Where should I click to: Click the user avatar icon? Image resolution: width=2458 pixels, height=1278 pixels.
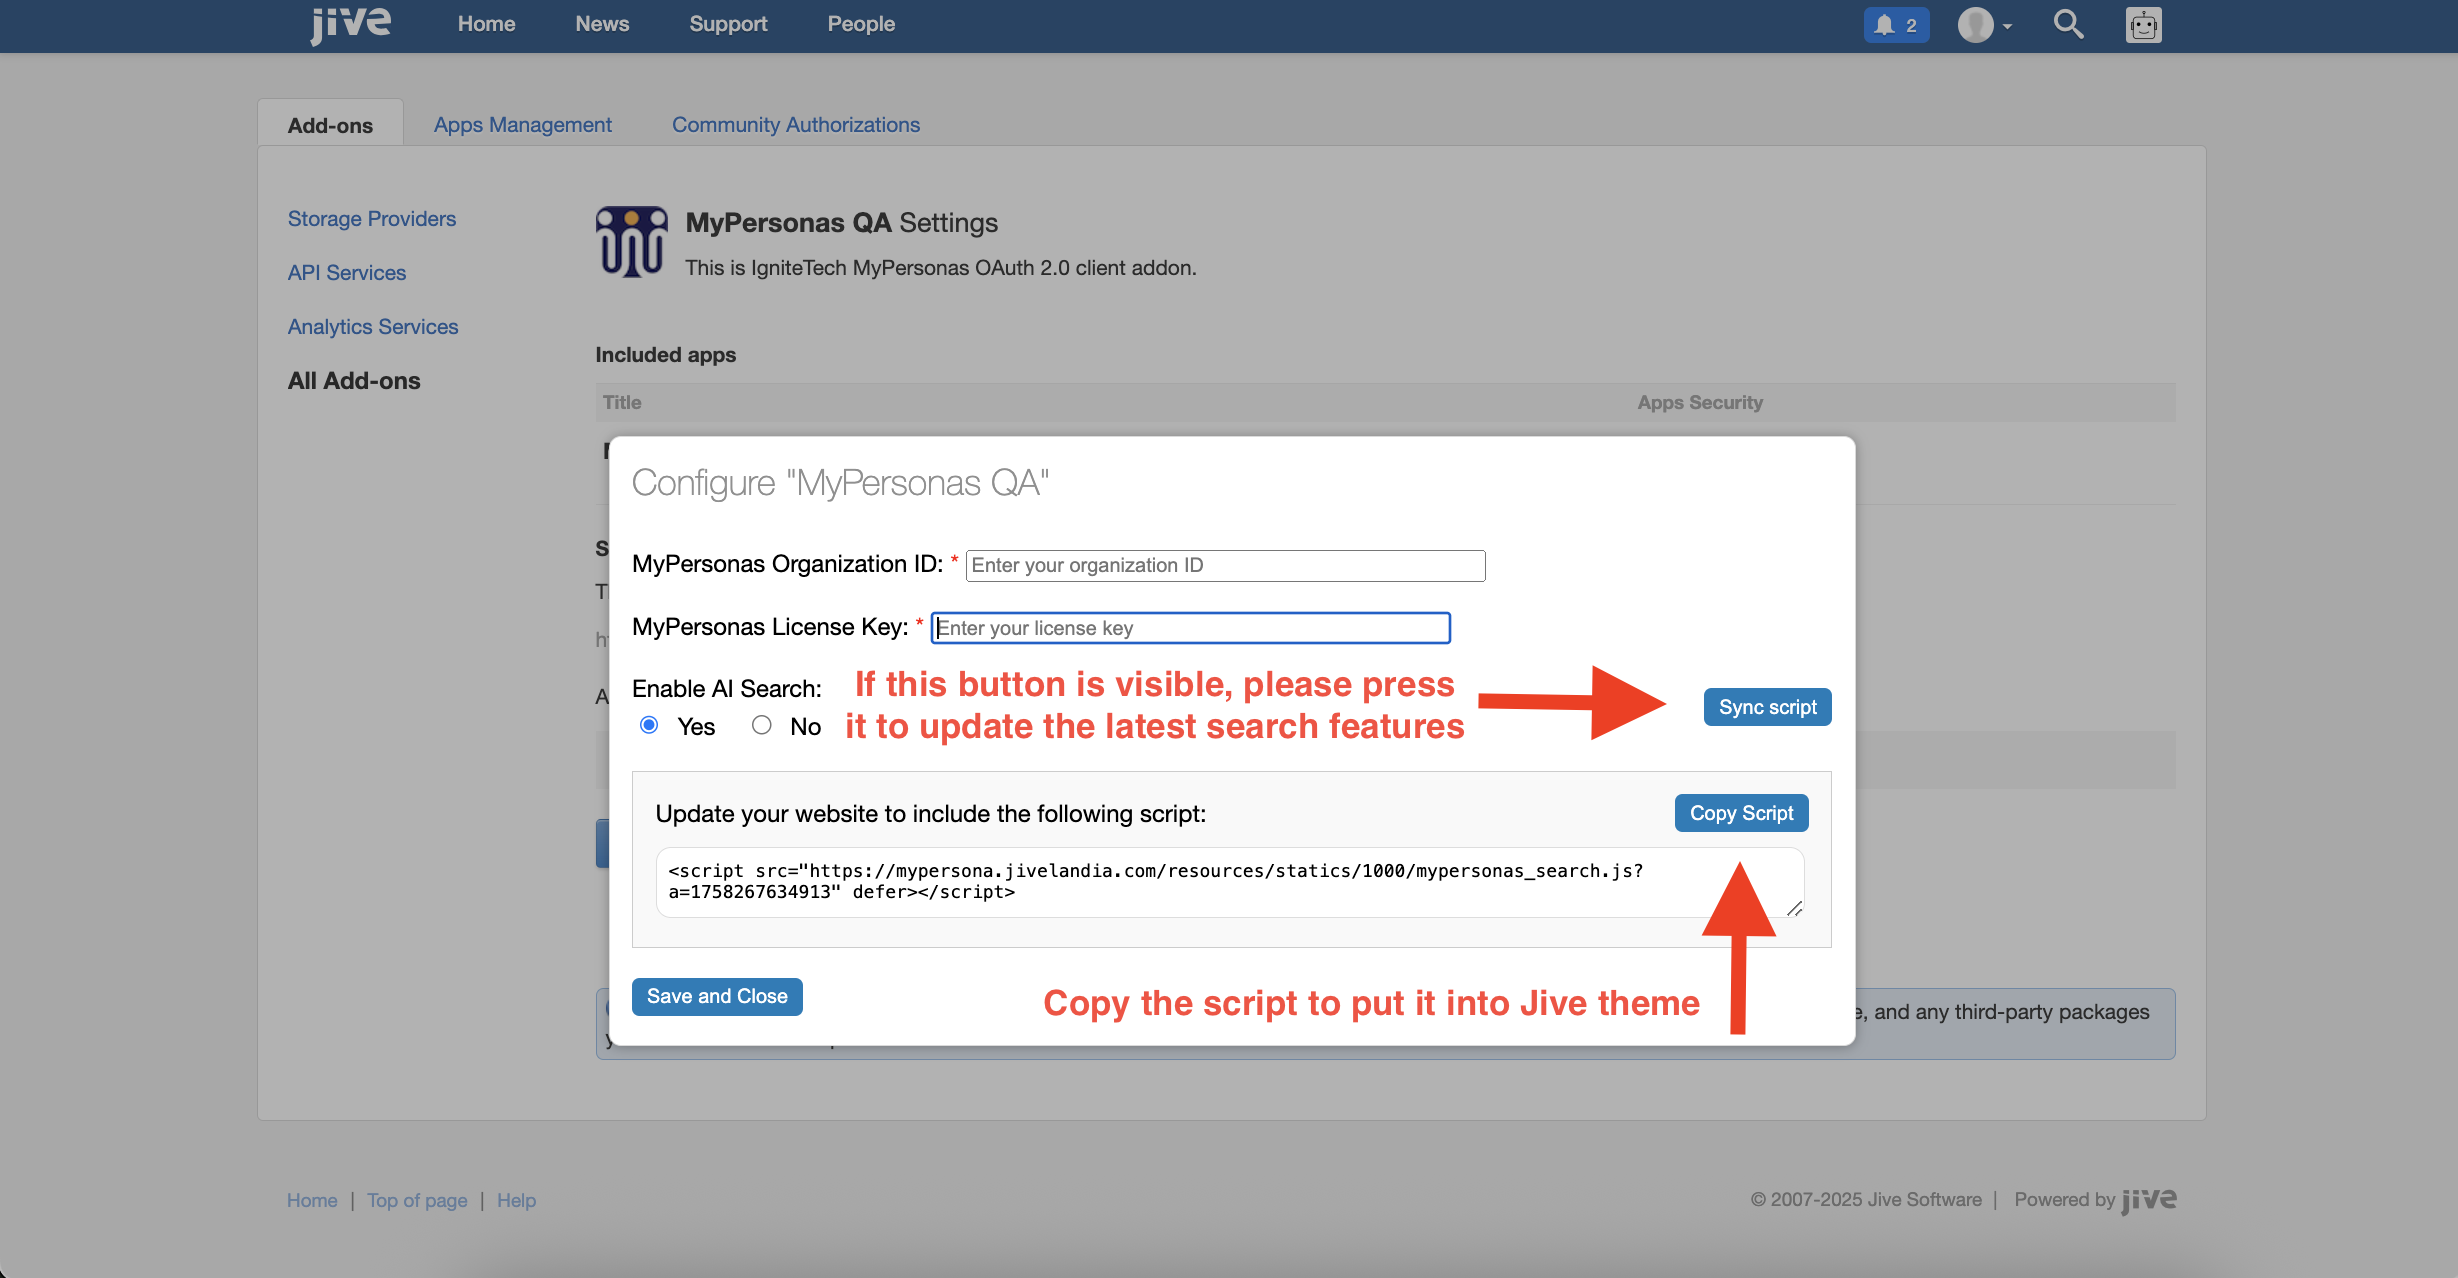[x=1975, y=25]
